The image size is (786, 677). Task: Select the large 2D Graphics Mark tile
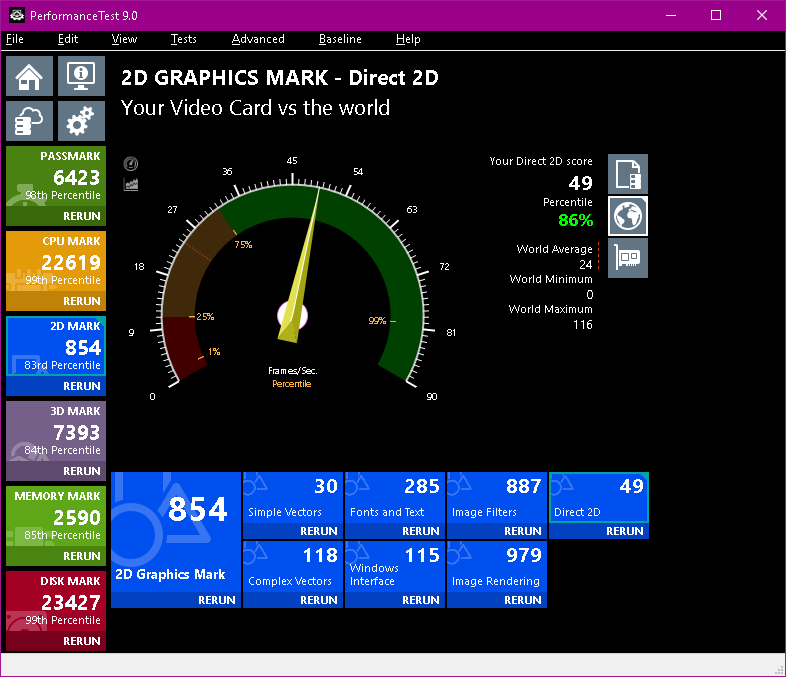click(x=175, y=532)
